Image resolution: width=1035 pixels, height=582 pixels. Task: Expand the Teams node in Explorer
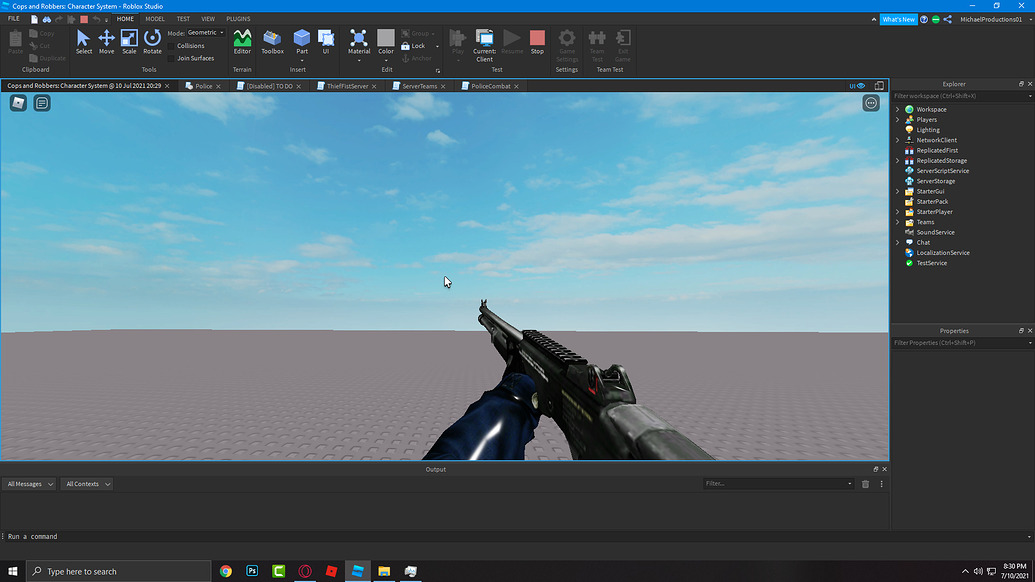(897, 222)
